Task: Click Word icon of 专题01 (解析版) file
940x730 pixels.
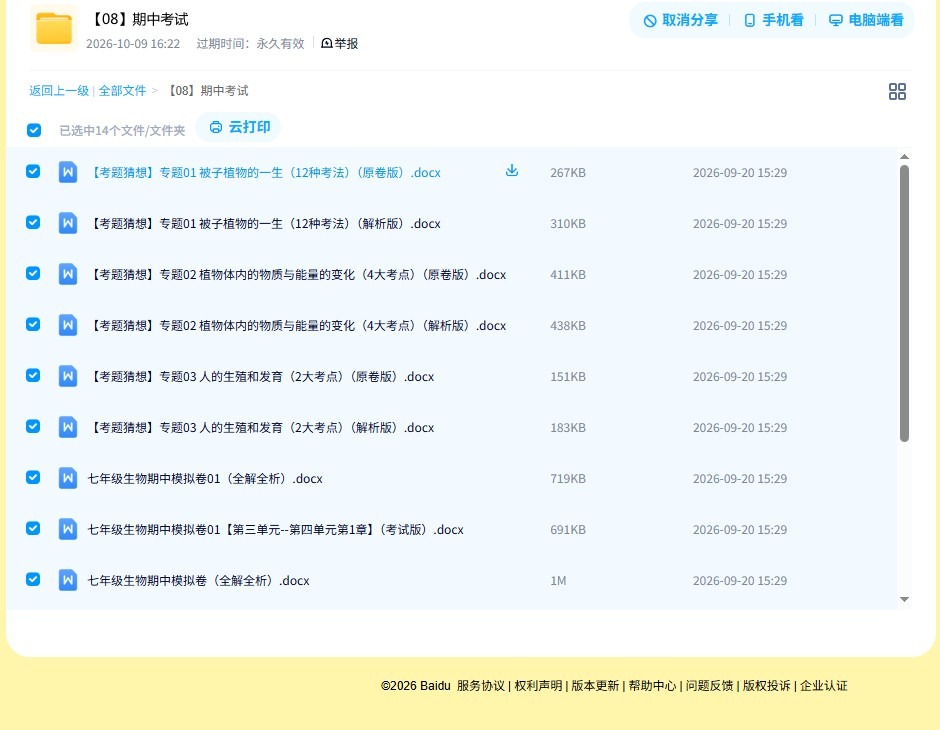Action: [x=68, y=223]
